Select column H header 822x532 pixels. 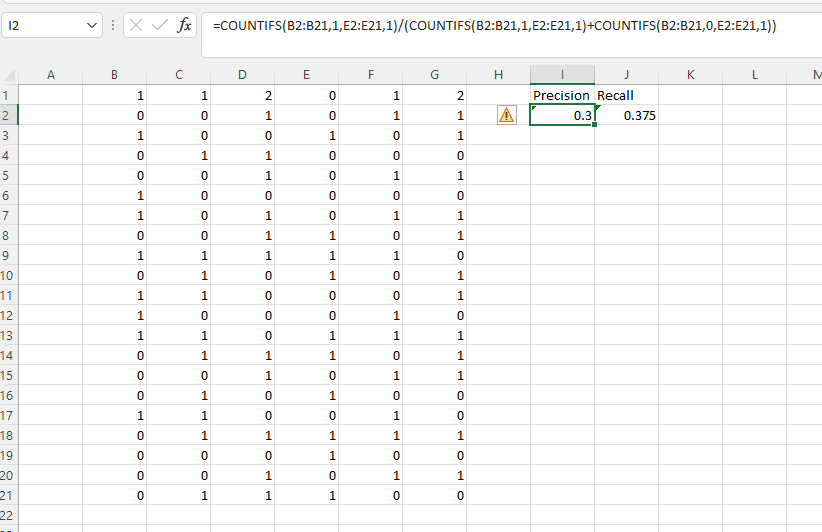pyautogui.click(x=499, y=75)
